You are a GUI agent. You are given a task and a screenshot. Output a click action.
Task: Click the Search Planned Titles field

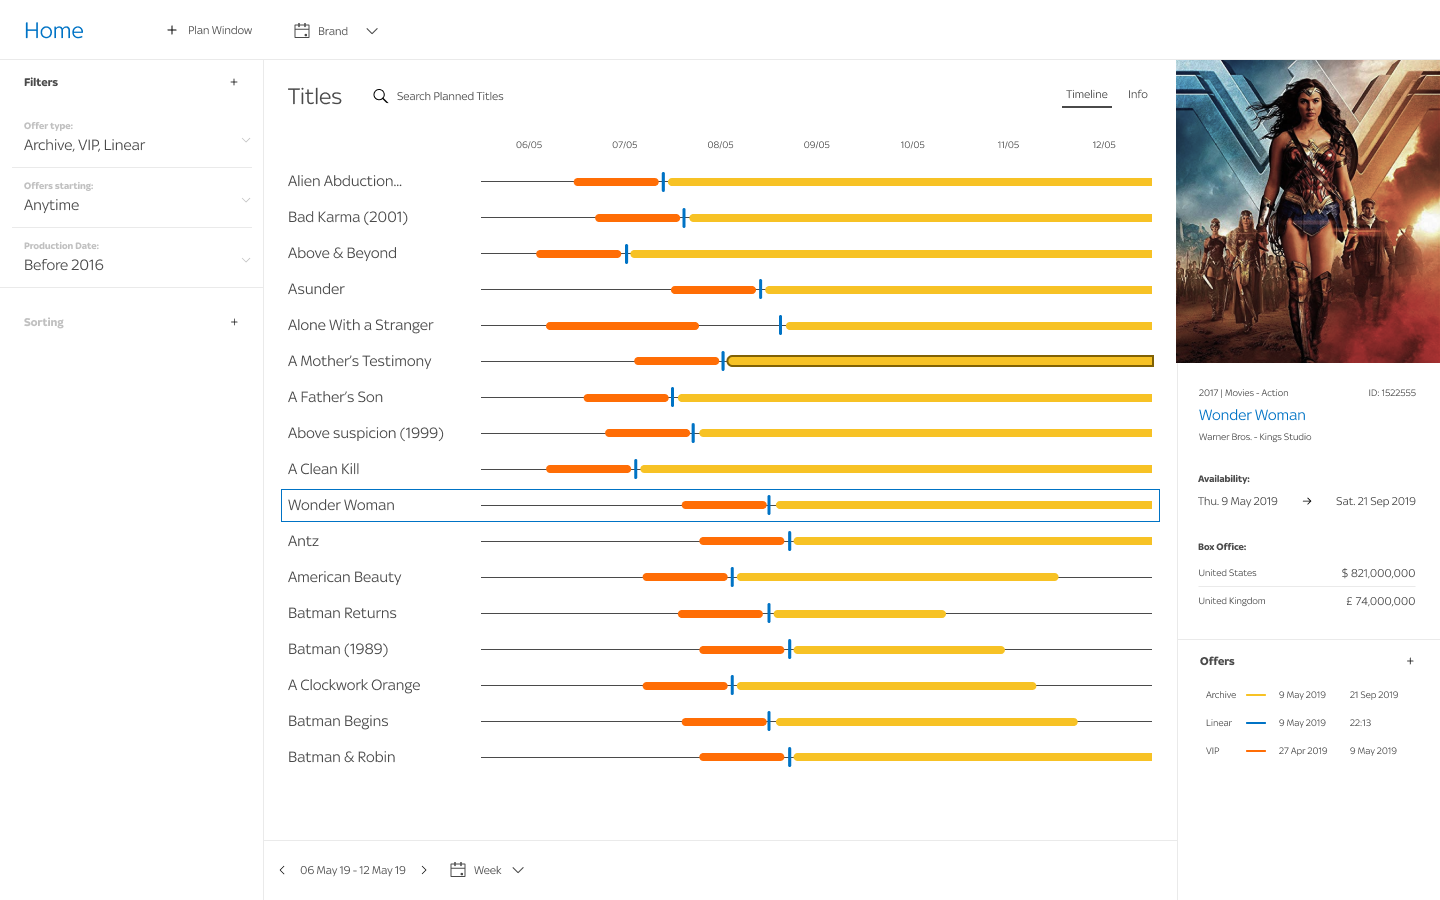pos(450,96)
